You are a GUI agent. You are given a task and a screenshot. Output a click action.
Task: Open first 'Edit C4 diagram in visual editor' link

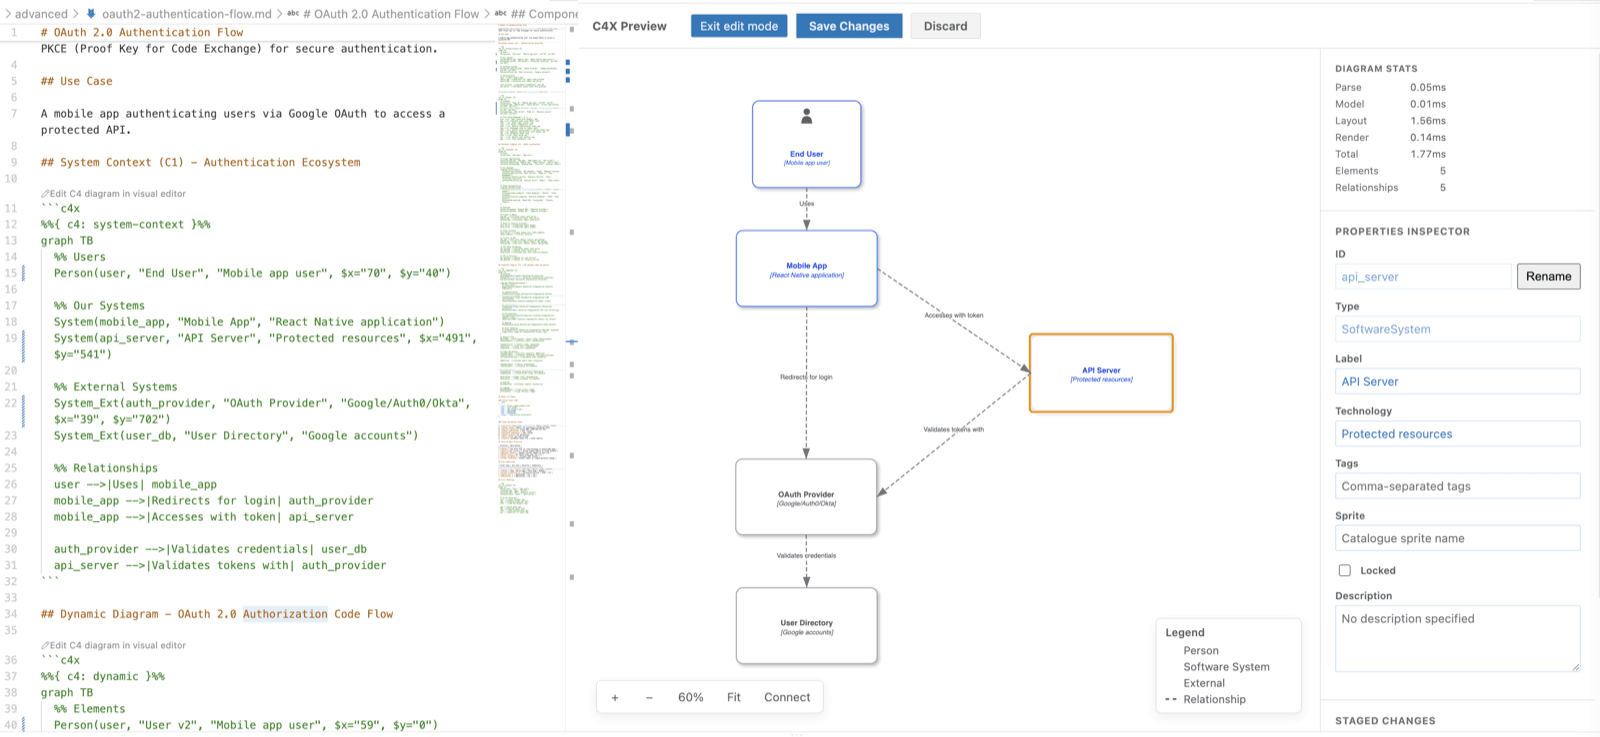tap(113, 194)
